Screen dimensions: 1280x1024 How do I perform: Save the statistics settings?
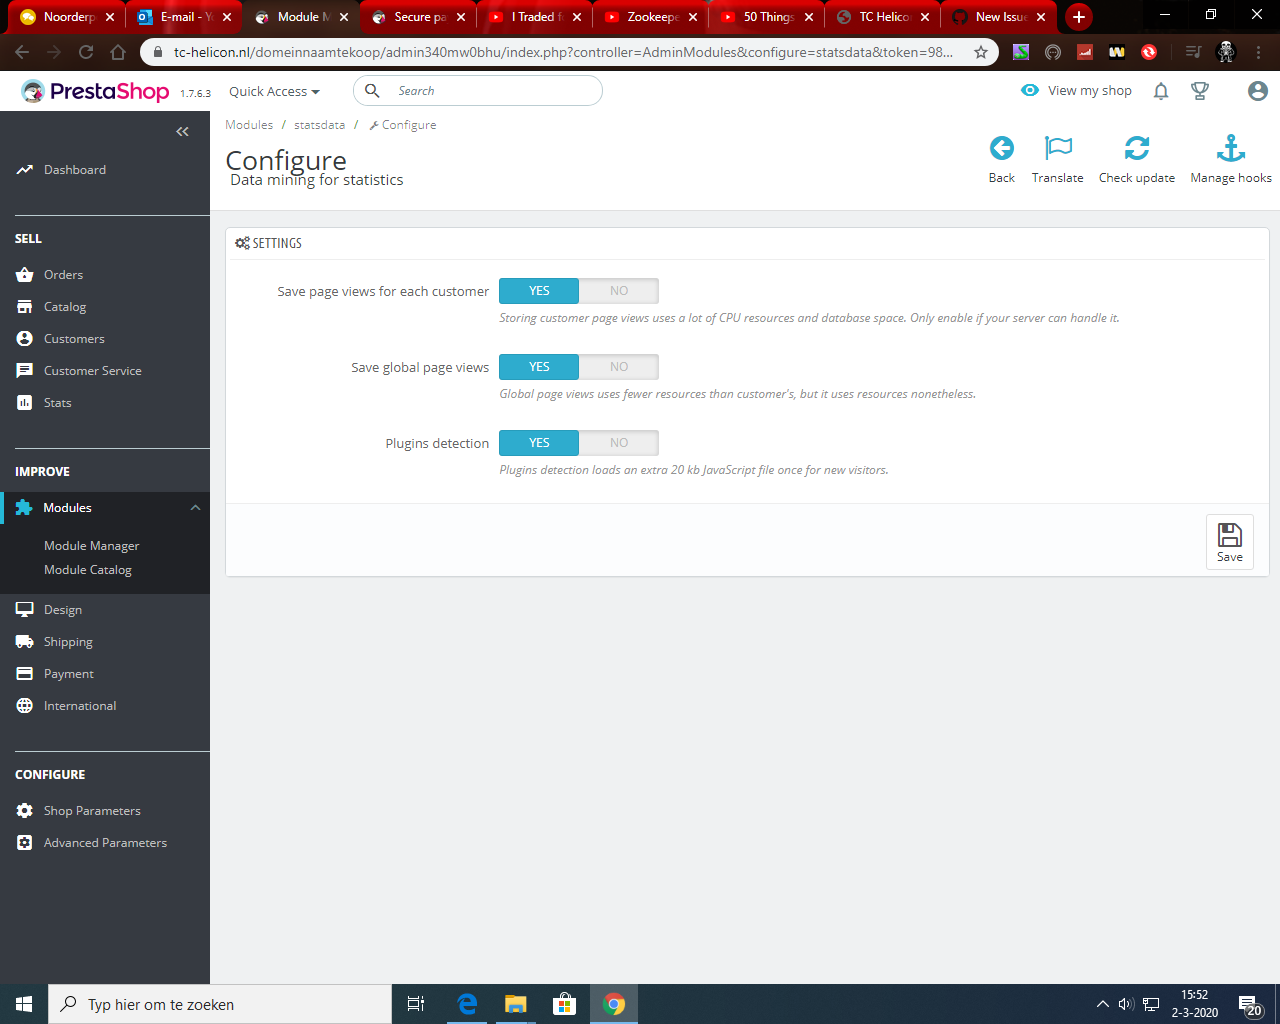(x=1229, y=541)
